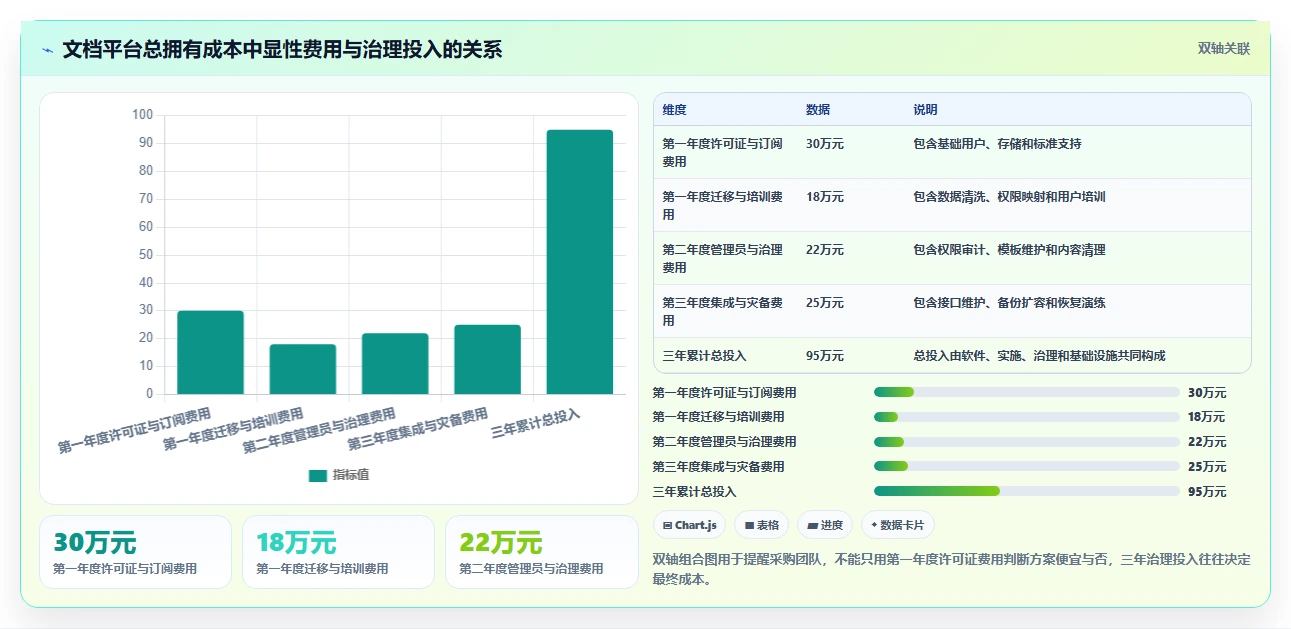Image resolution: width=1291 pixels, height=629 pixels.
Task: Open the 22万元 data card
Action: click(x=541, y=552)
